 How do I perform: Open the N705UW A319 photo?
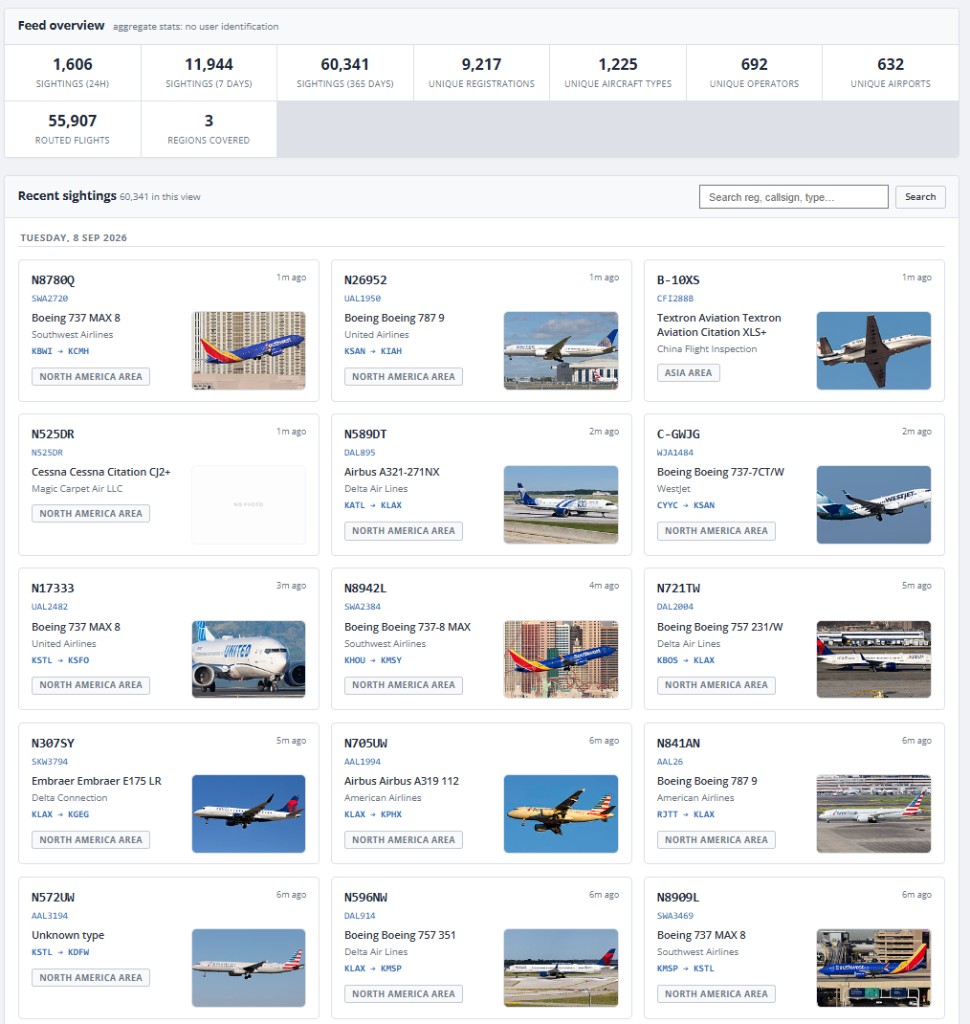[x=560, y=814]
